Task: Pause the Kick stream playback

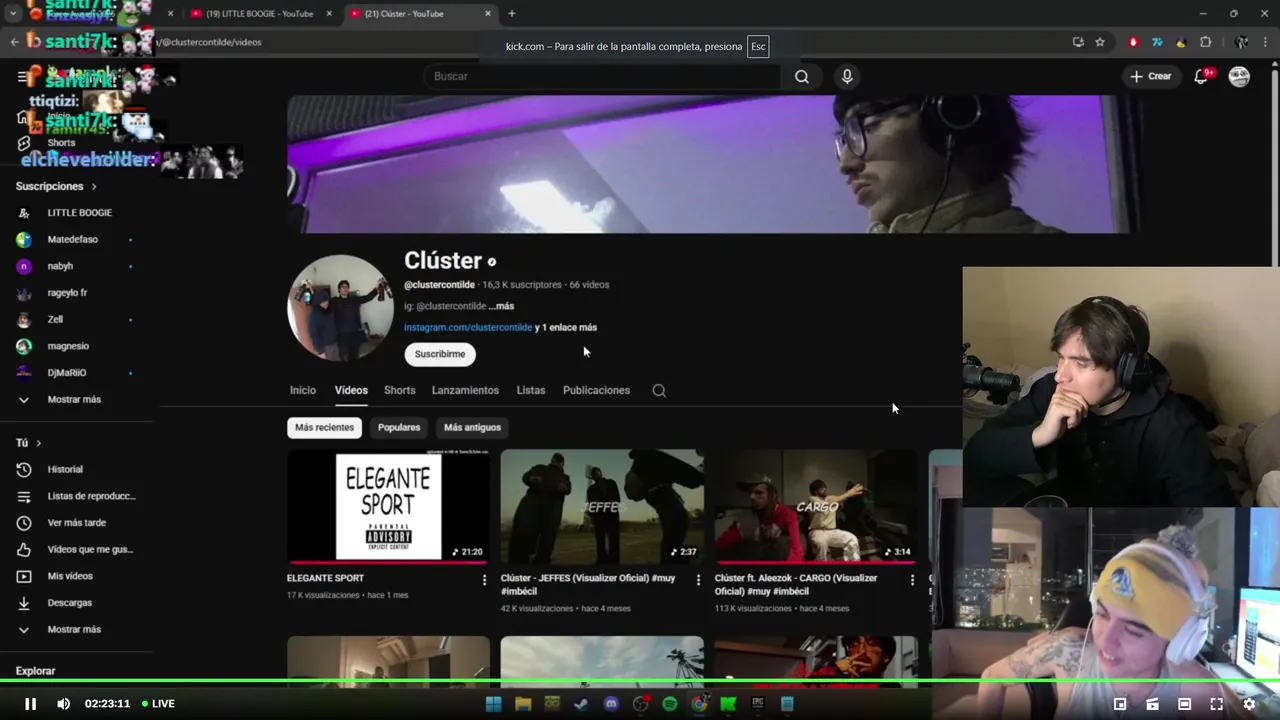Action: 30,704
